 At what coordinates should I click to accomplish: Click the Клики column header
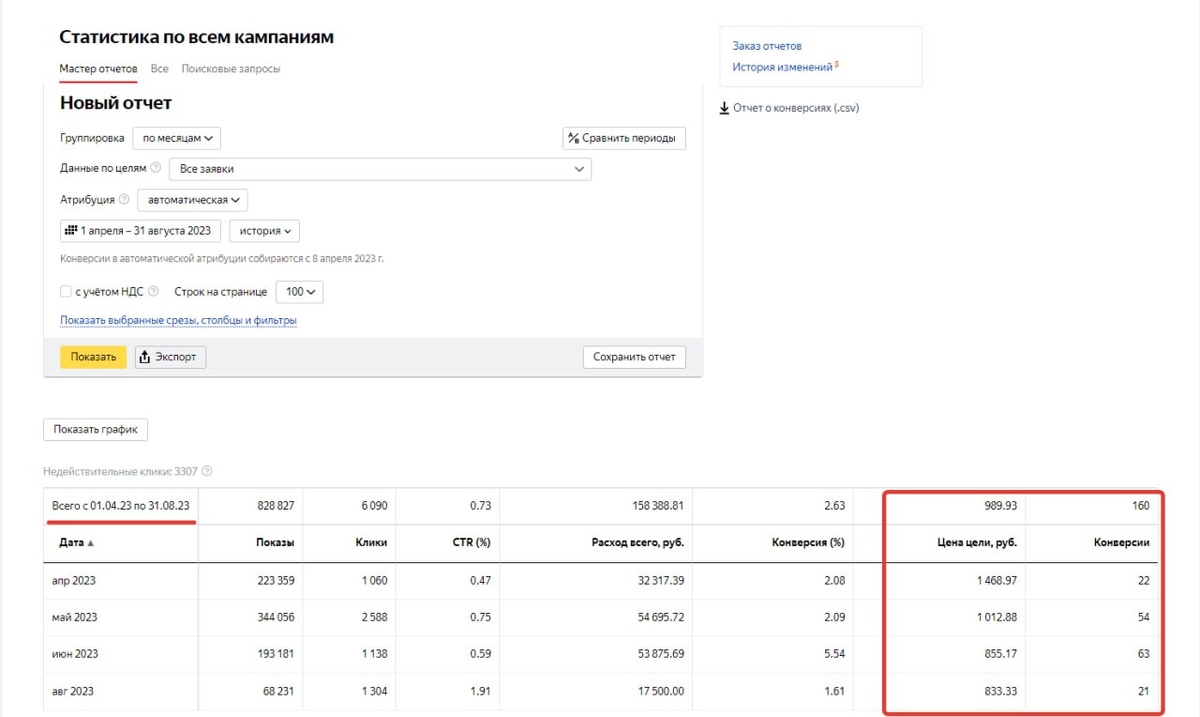(371, 543)
